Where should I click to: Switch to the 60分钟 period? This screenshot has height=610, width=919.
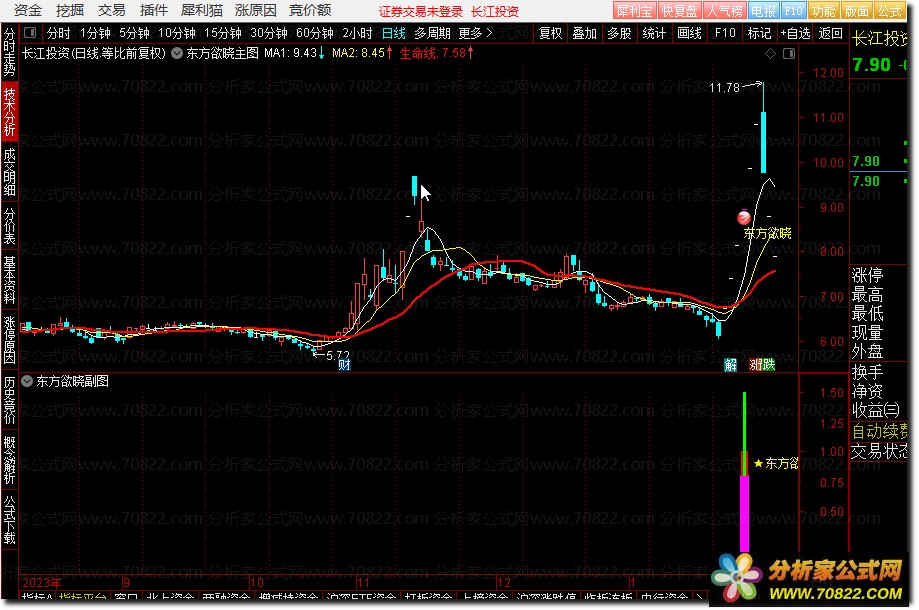pyautogui.click(x=315, y=33)
